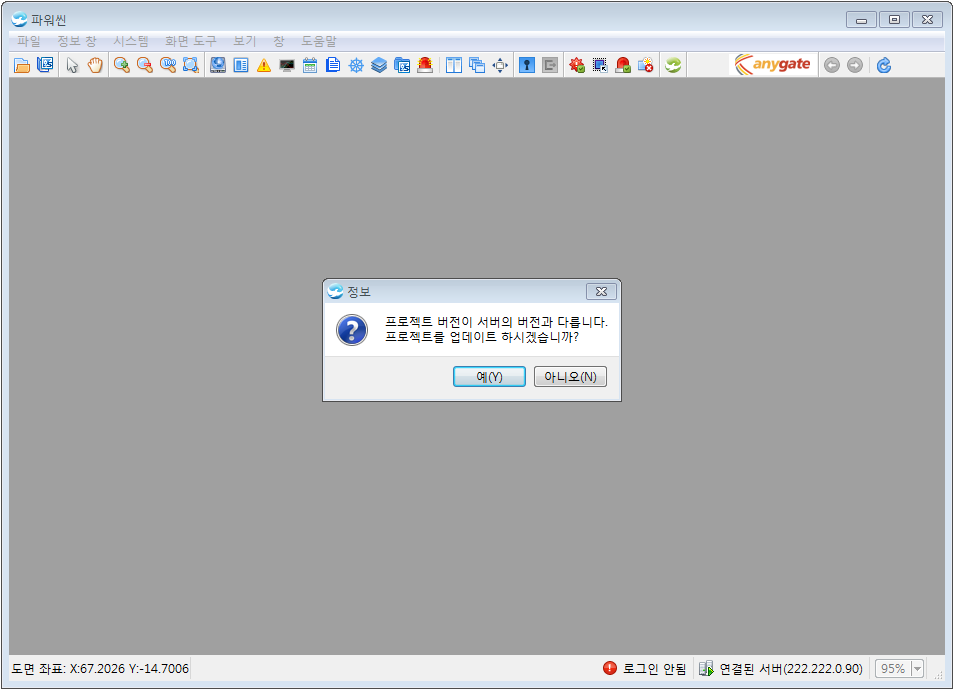Click the gray back arrow button
Viewport: 953px width, 689px height.
832,65
